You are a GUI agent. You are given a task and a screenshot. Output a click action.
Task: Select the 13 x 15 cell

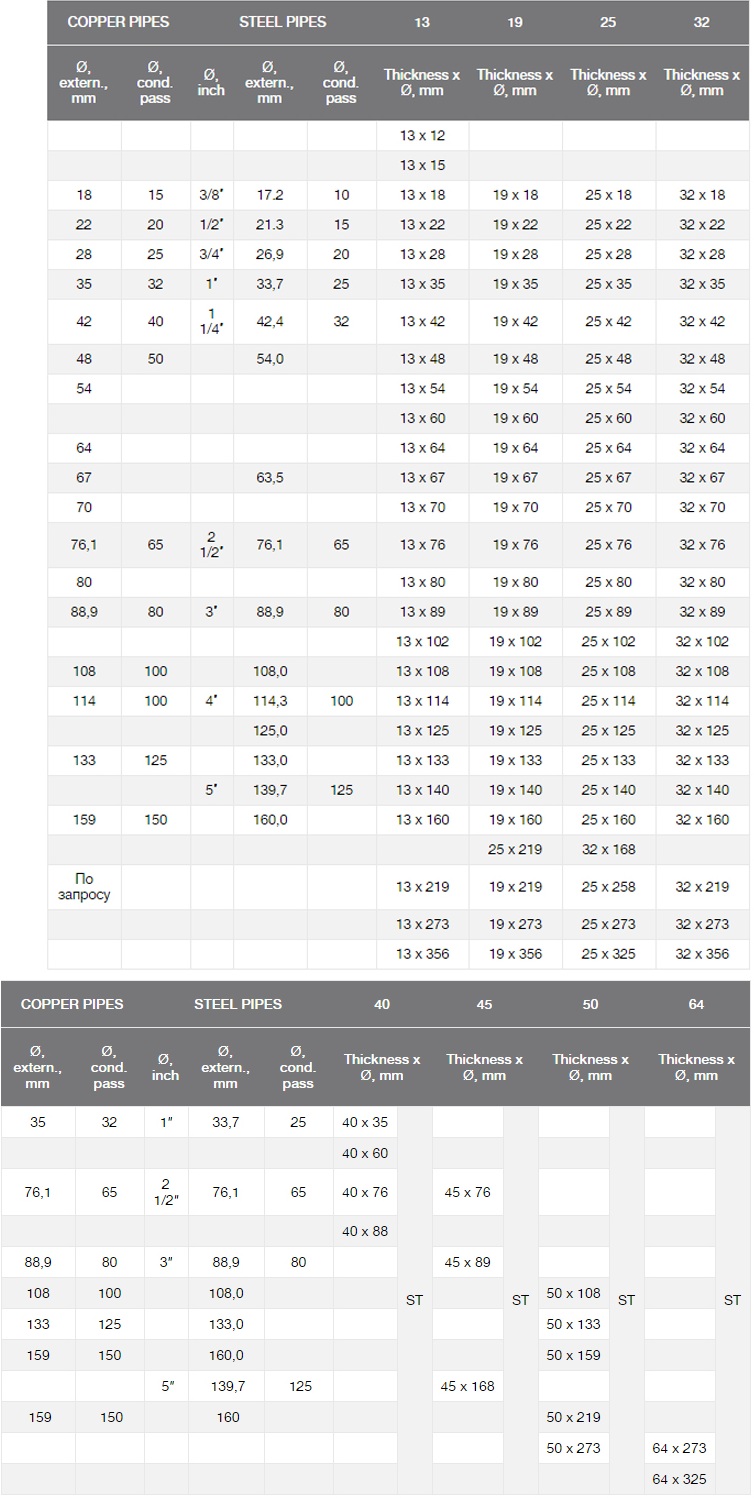tap(422, 165)
